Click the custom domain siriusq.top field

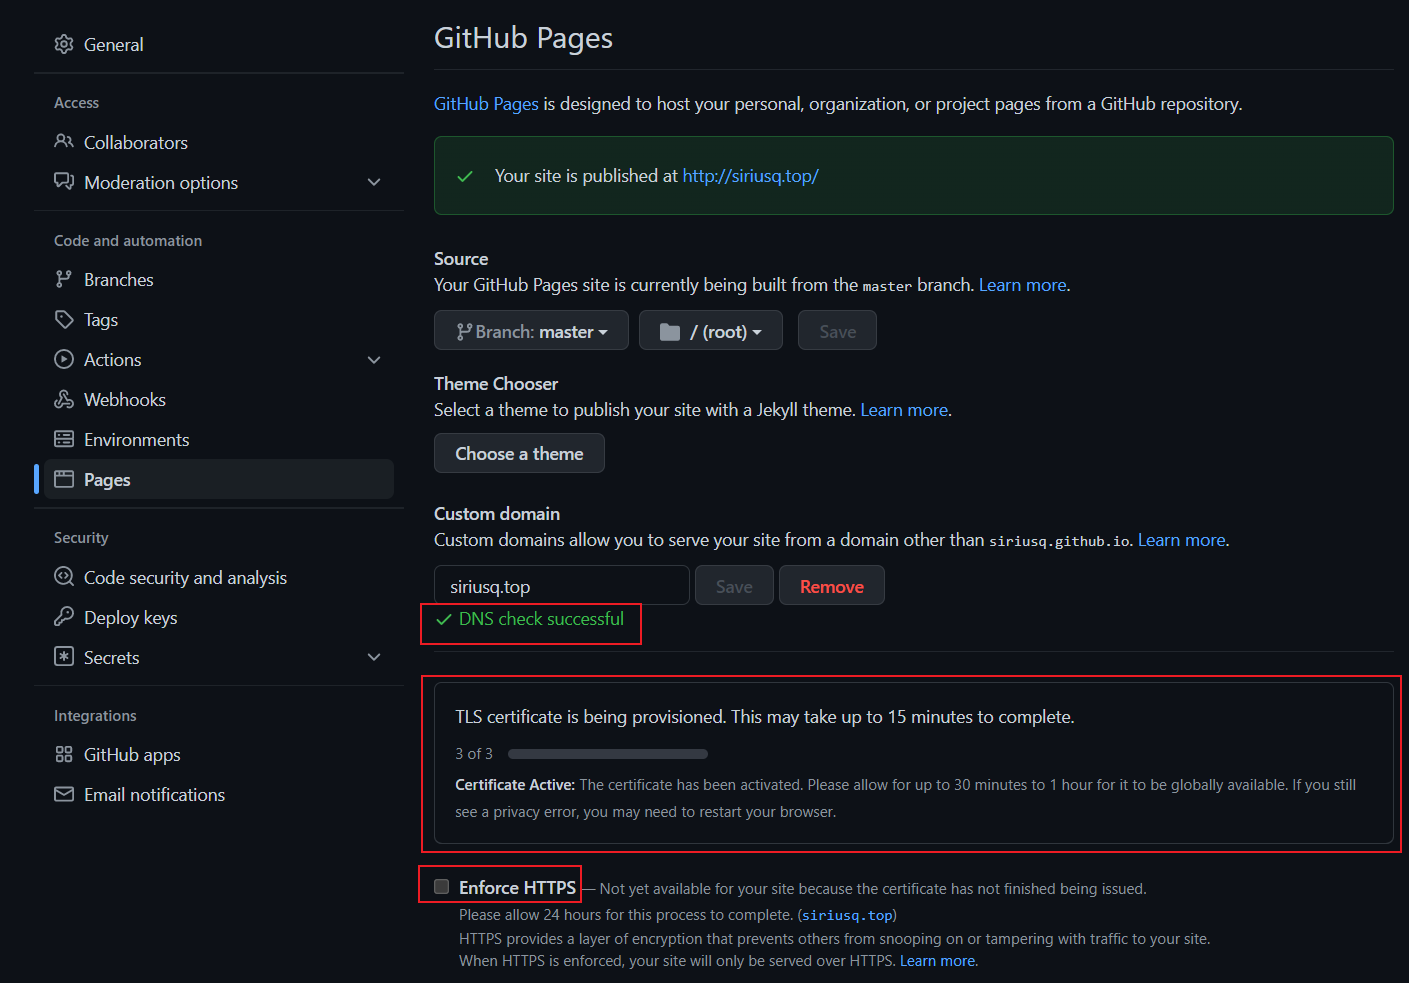562,585
